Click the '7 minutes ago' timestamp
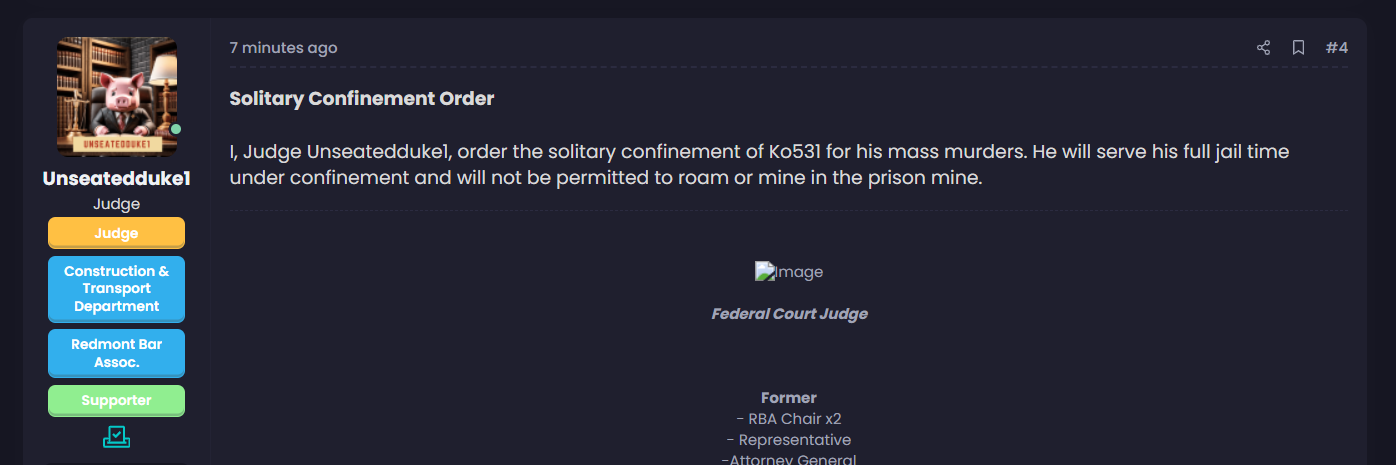This screenshot has height=465, width=1396. (x=283, y=48)
